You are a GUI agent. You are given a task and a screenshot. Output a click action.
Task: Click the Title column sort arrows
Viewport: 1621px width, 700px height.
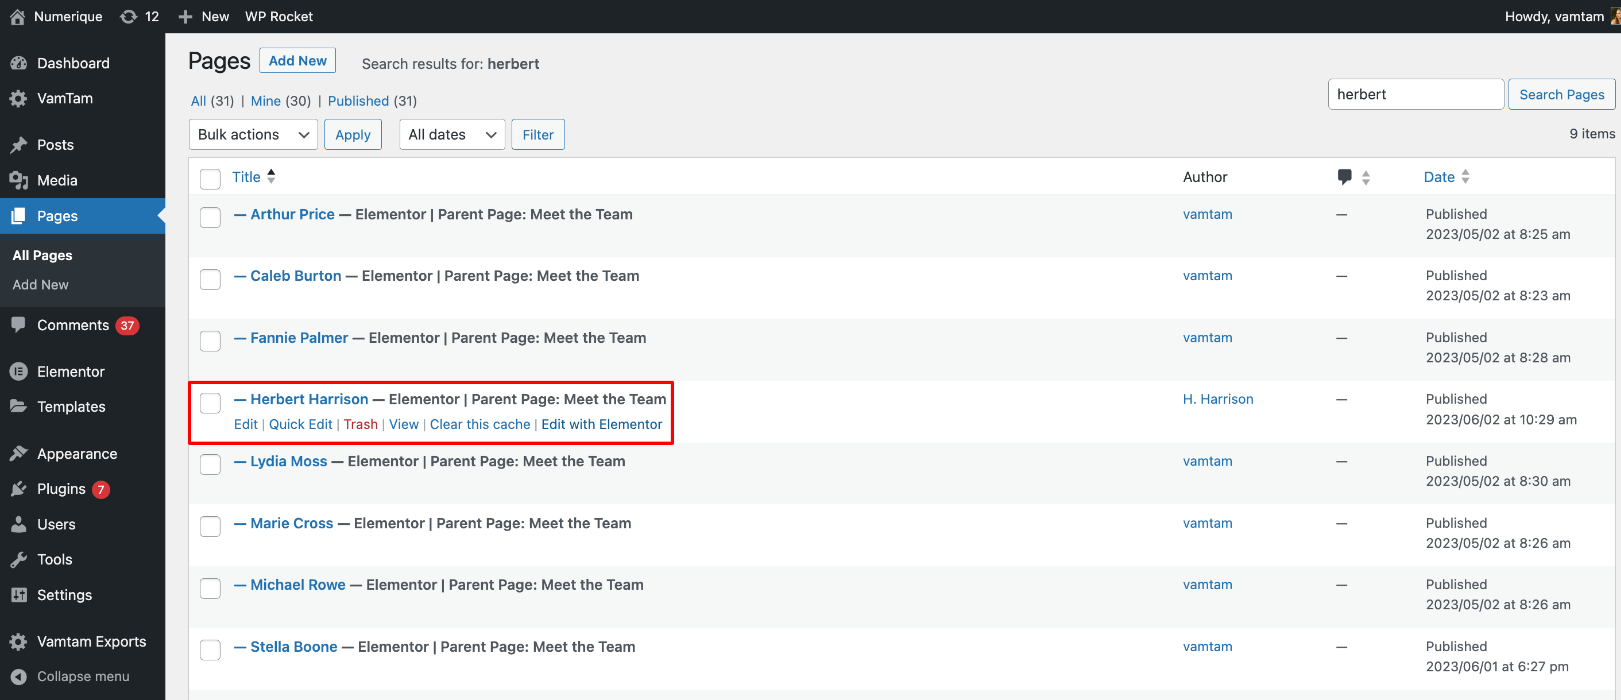coord(271,176)
